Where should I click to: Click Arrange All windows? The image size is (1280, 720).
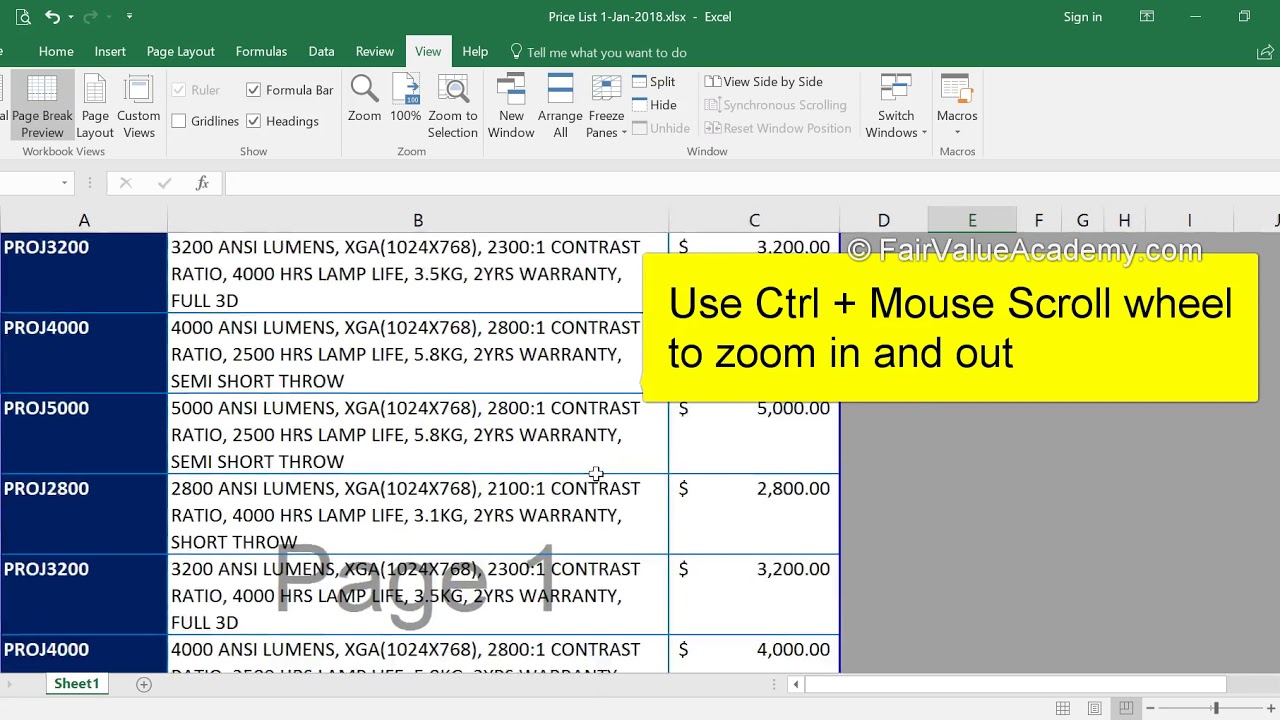coord(560,106)
